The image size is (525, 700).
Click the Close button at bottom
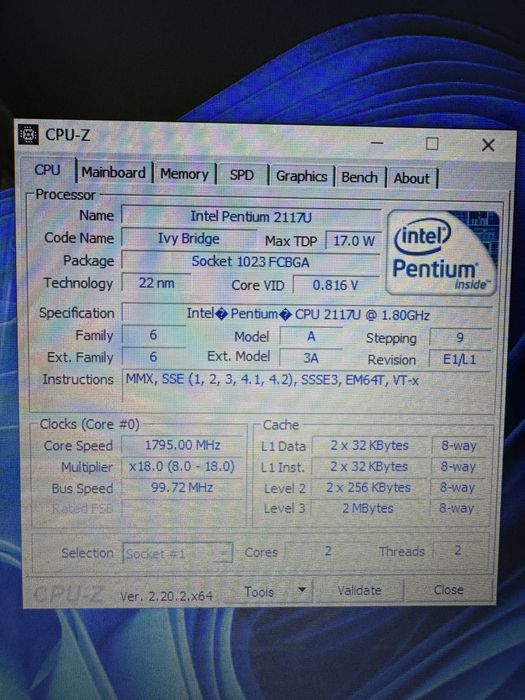click(448, 590)
